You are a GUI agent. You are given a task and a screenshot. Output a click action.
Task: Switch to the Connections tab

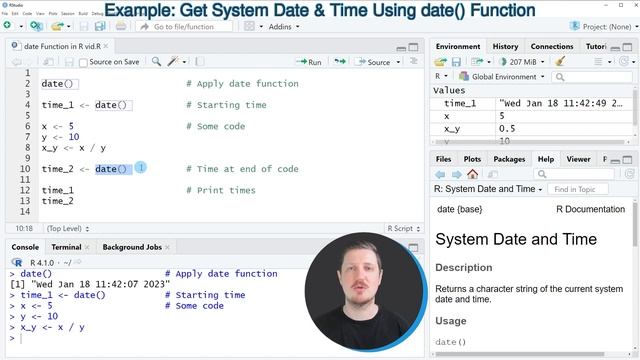[x=552, y=47]
